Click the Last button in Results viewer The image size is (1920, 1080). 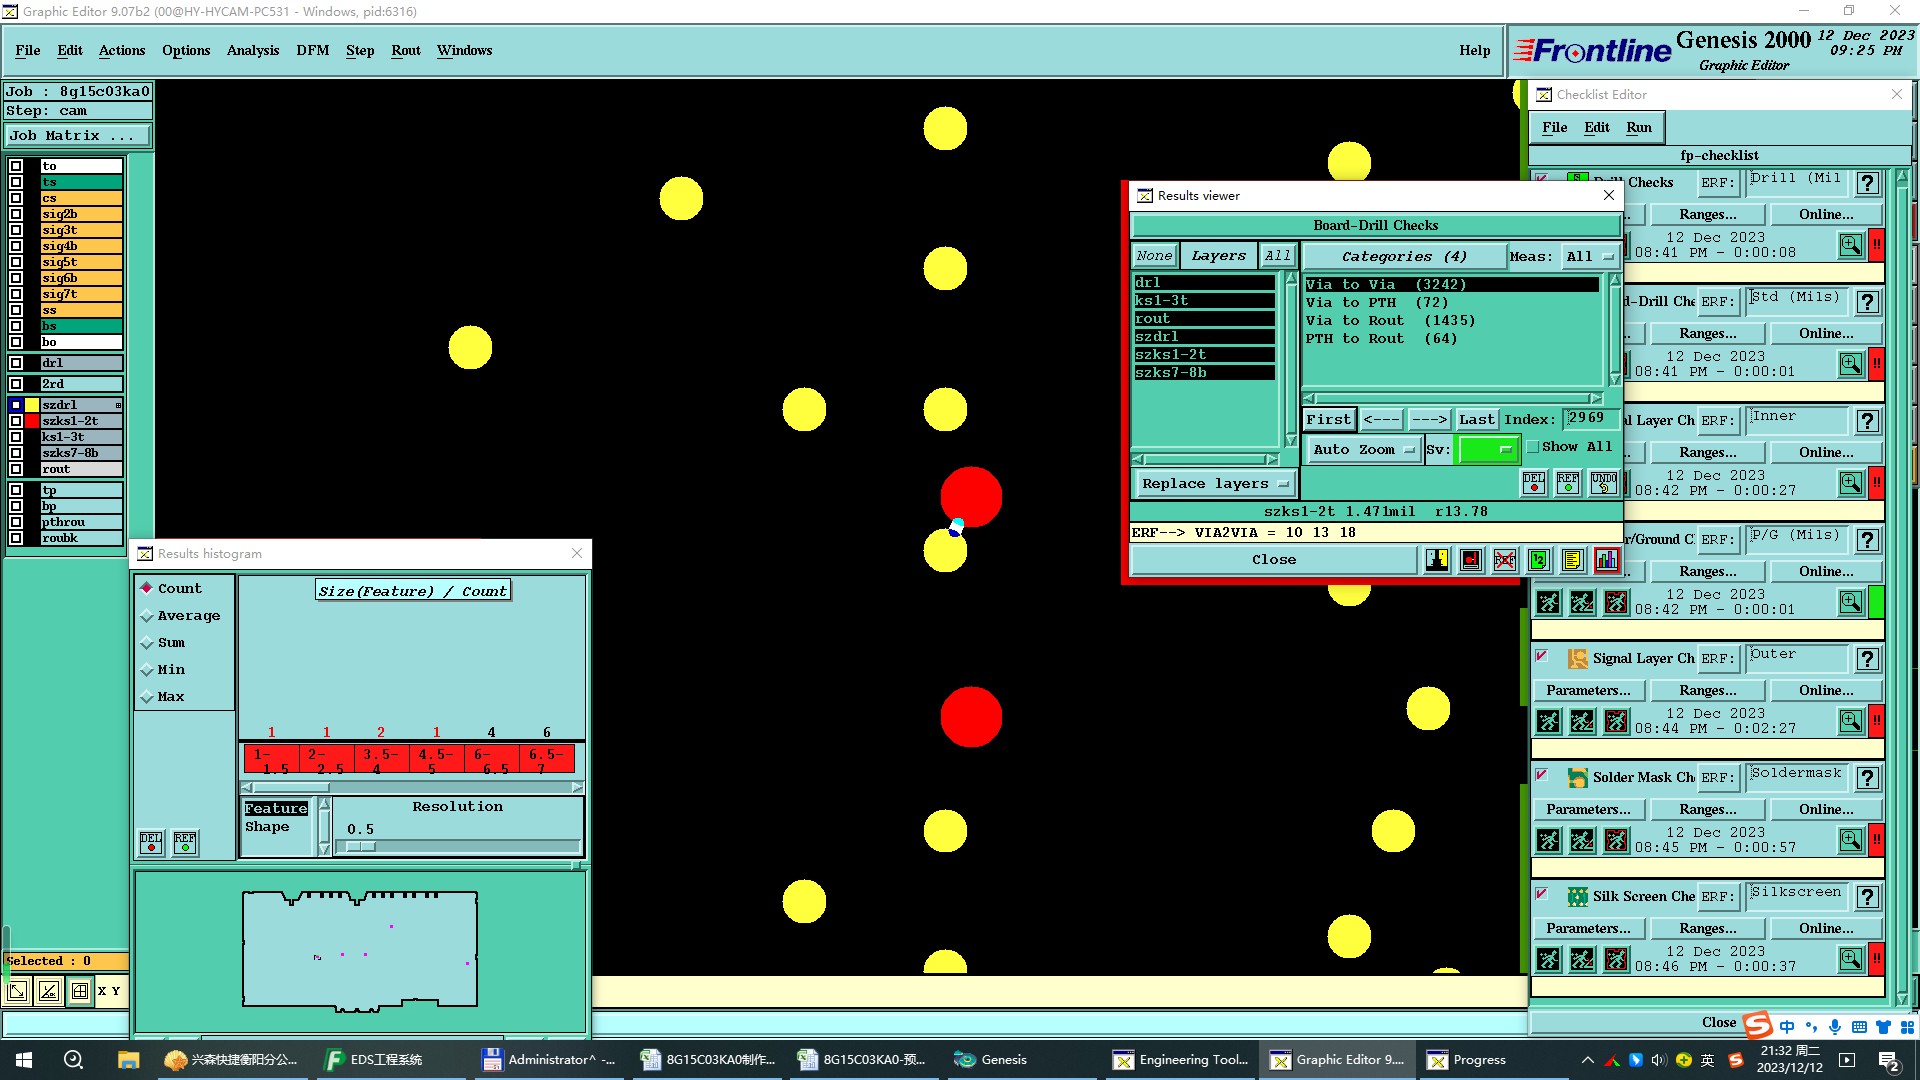[x=1477, y=420]
